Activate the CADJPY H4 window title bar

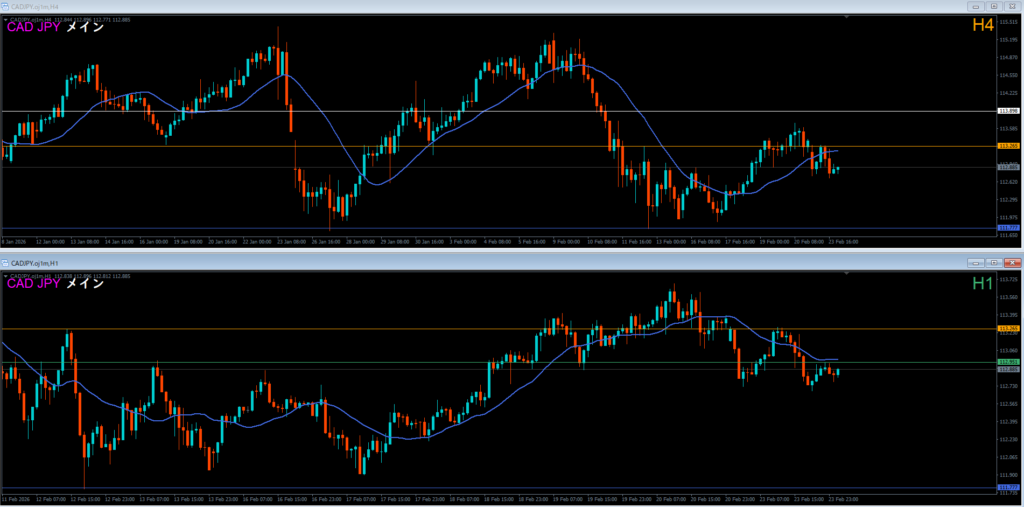pos(400,6)
